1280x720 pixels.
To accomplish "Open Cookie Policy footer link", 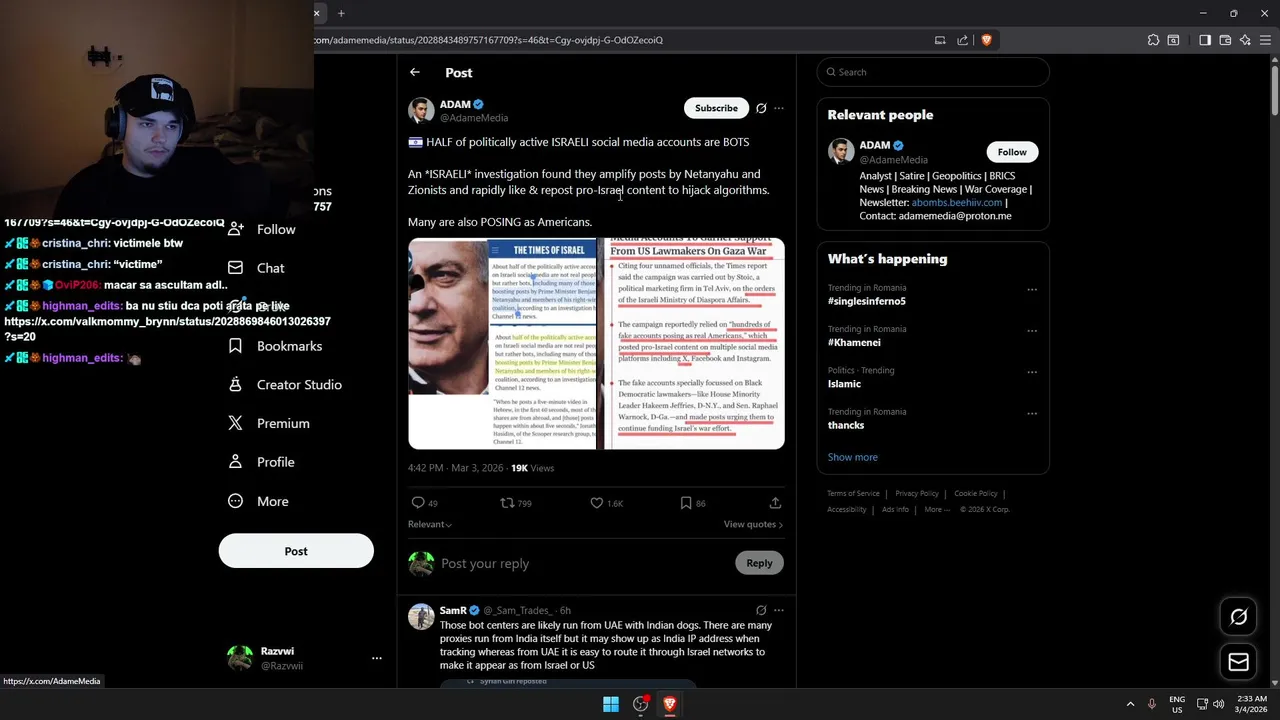I will [x=976, y=493].
